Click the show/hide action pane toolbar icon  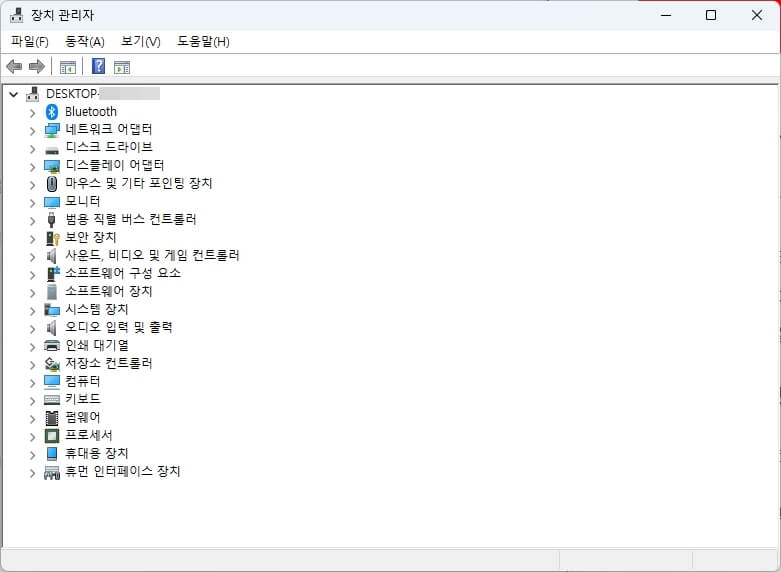(122, 67)
